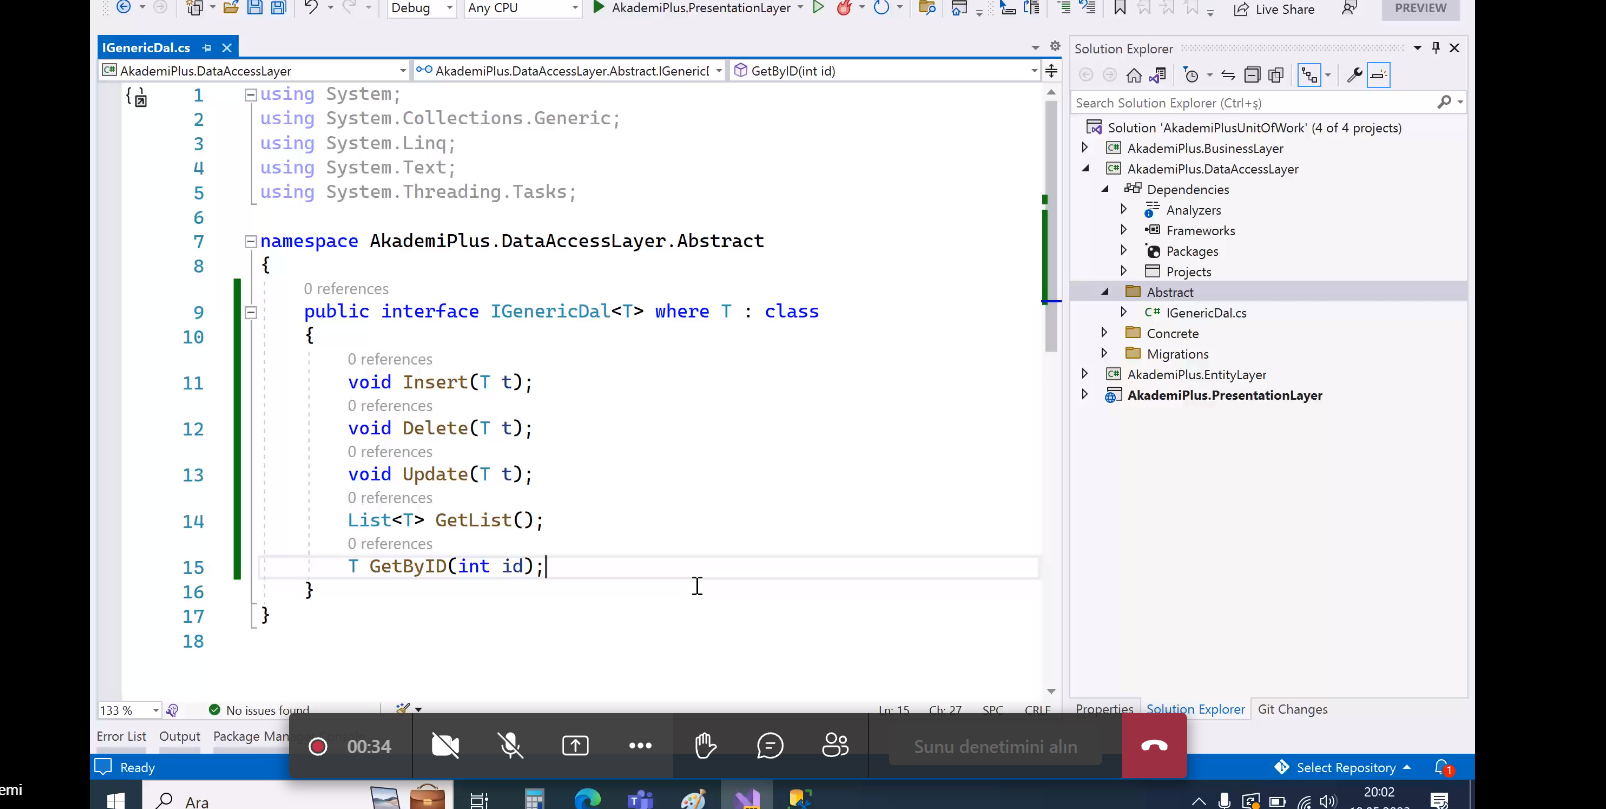Open Solution Explorer Properties wrench icon
This screenshot has width=1606, height=809.
tap(1355, 75)
